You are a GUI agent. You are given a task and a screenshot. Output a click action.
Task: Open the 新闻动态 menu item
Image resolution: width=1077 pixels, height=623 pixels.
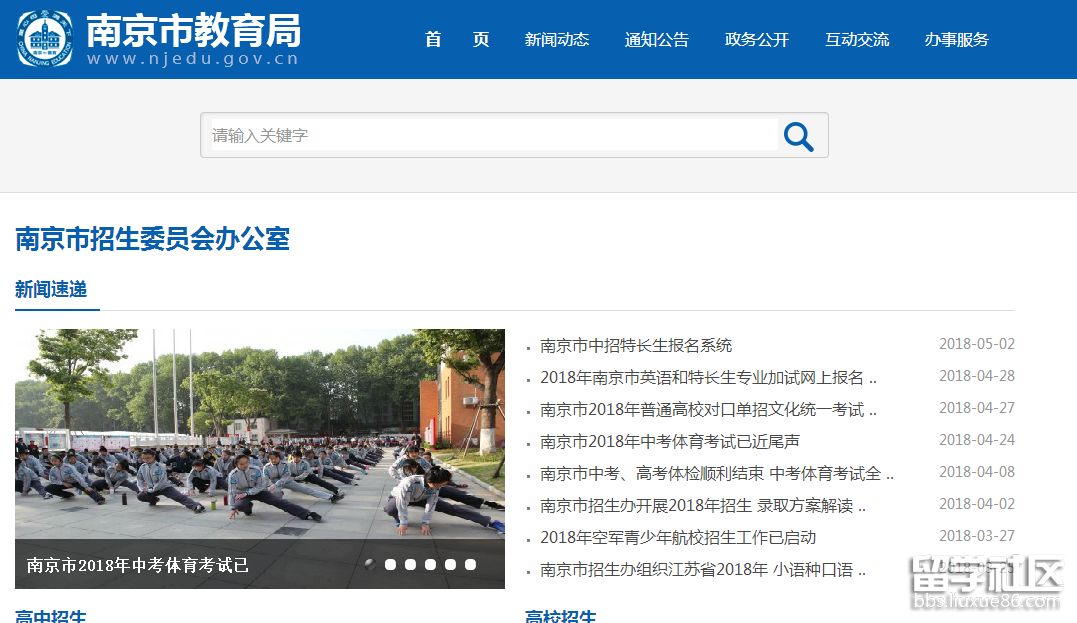coord(557,40)
